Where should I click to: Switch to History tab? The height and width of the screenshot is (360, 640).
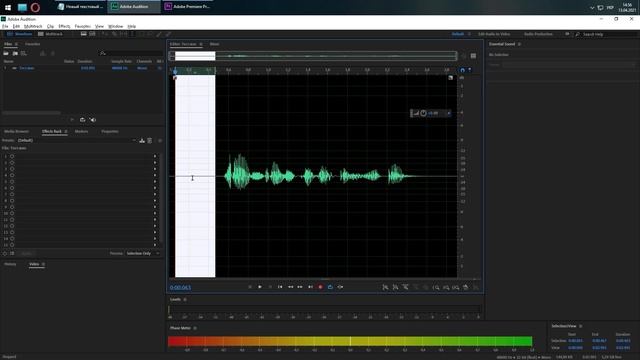click(10, 264)
